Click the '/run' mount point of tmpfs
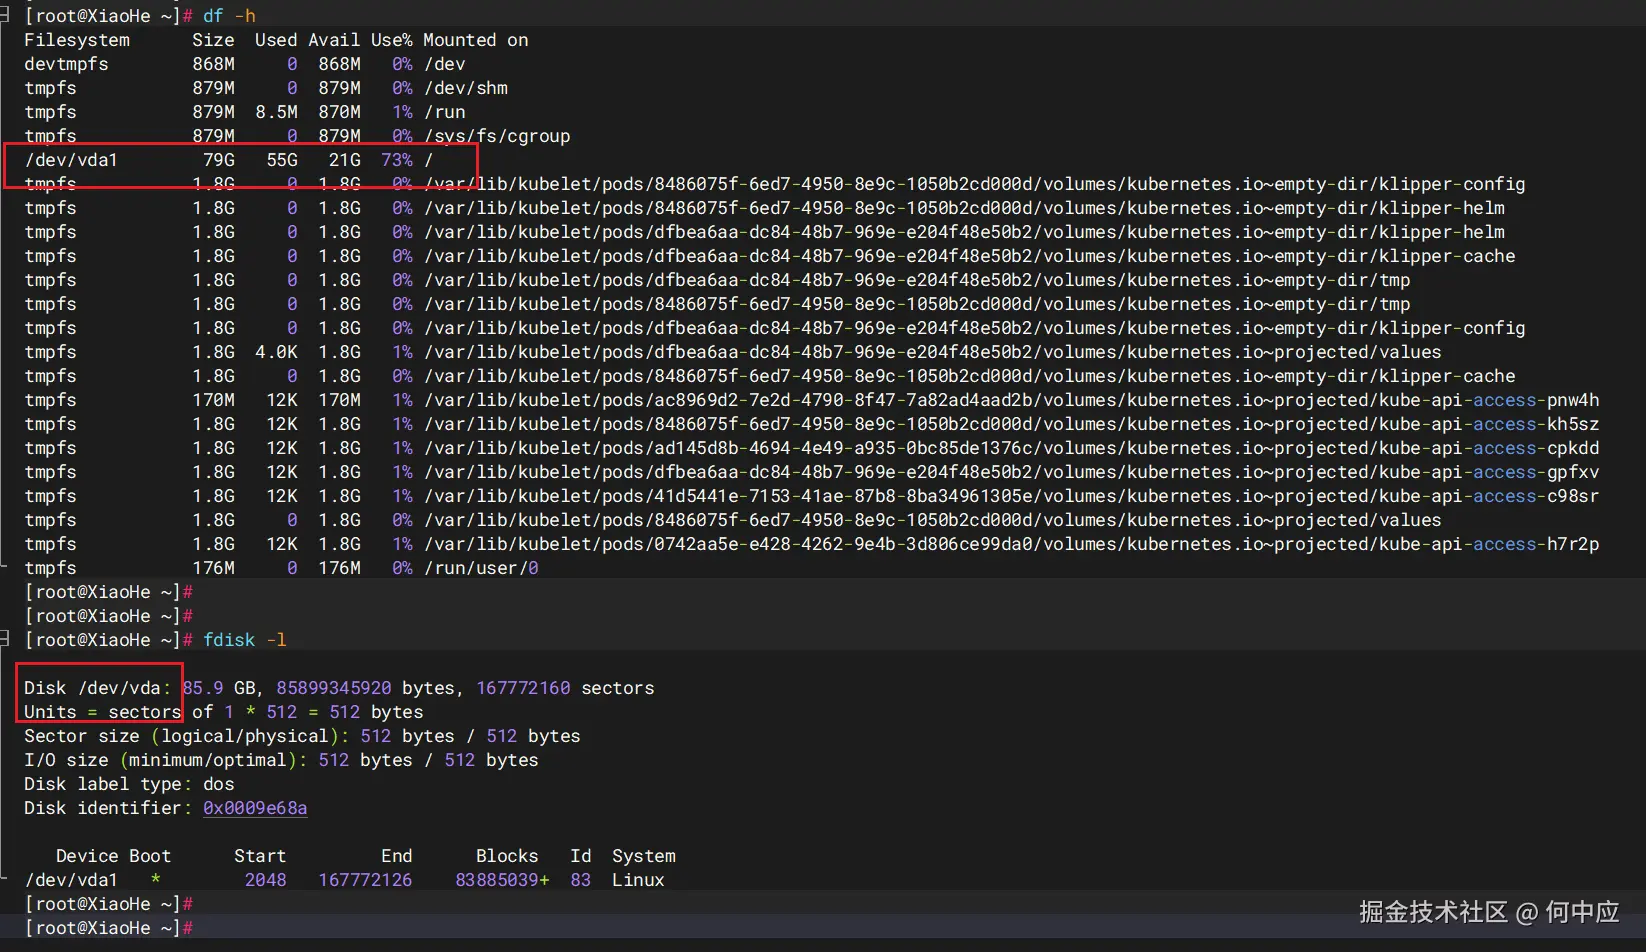This screenshot has height=952, width=1646. click(444, 112)
